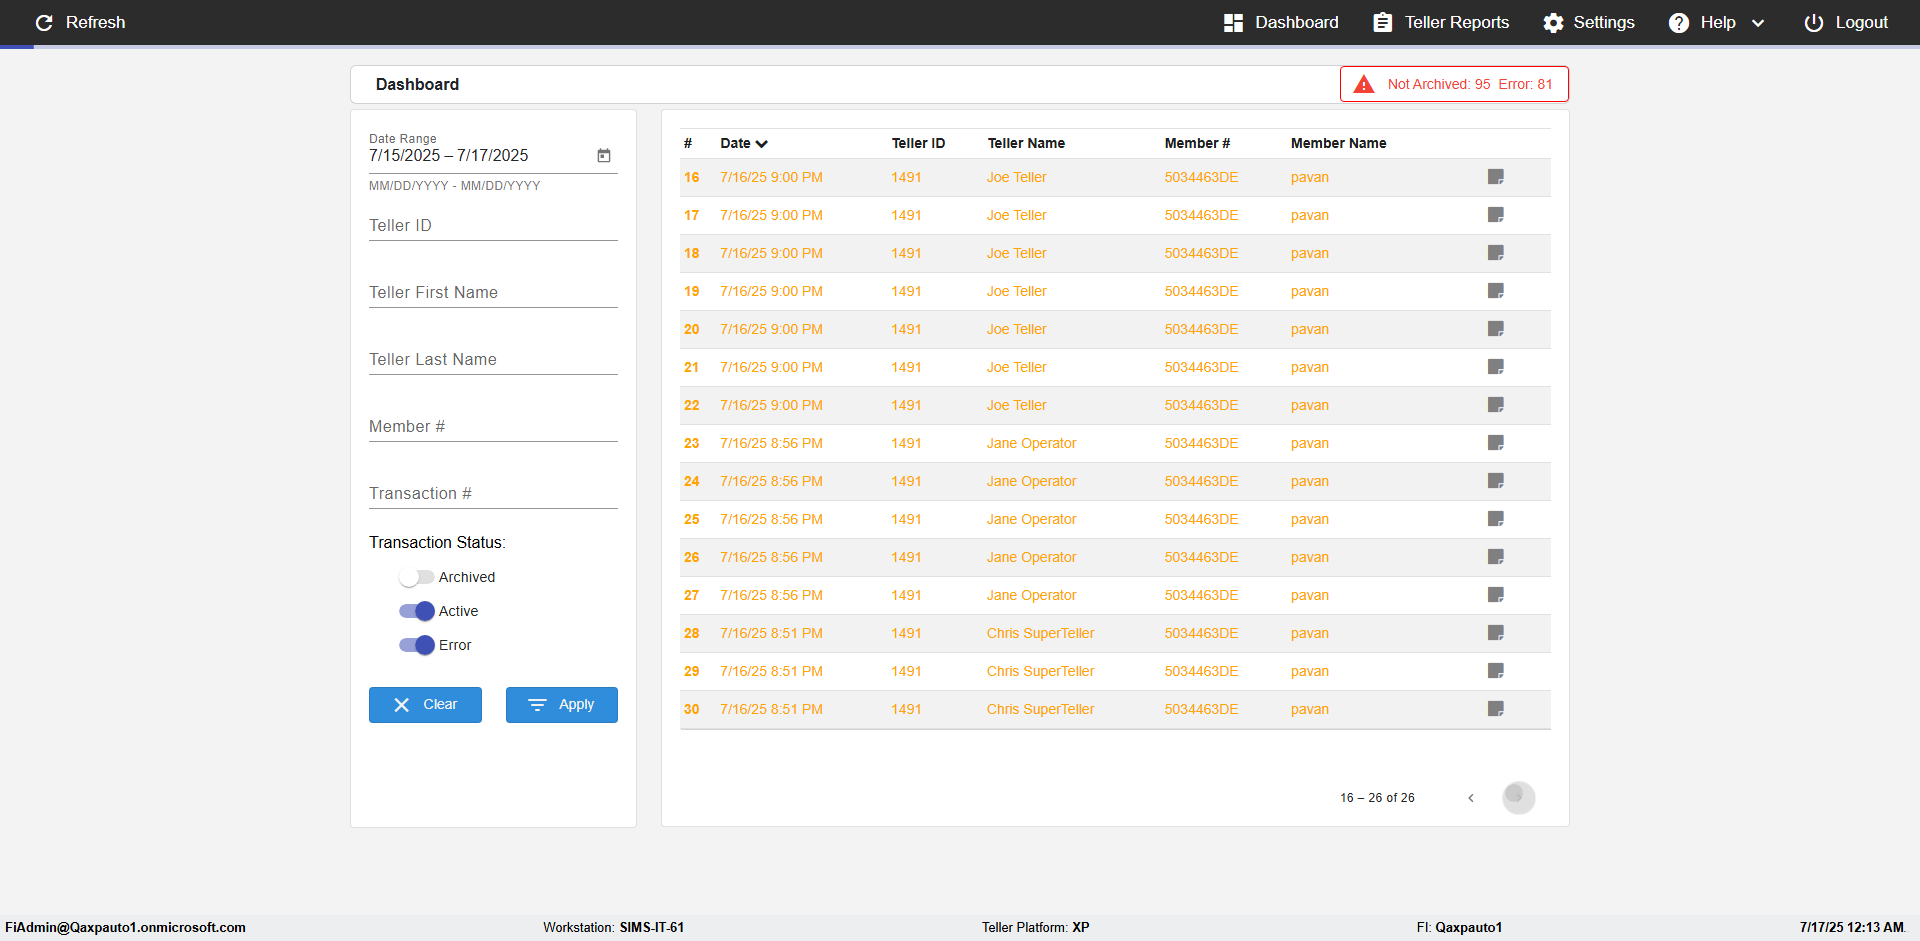Image resolution: width=1920 pixels, height=941 pixels.
Task: Click the Clear filters button
Action: coord(425,705)
